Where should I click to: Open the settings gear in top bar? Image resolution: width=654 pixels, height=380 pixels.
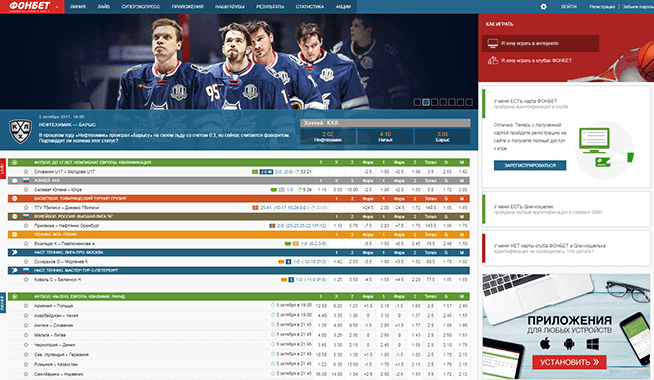pos(543,7)
